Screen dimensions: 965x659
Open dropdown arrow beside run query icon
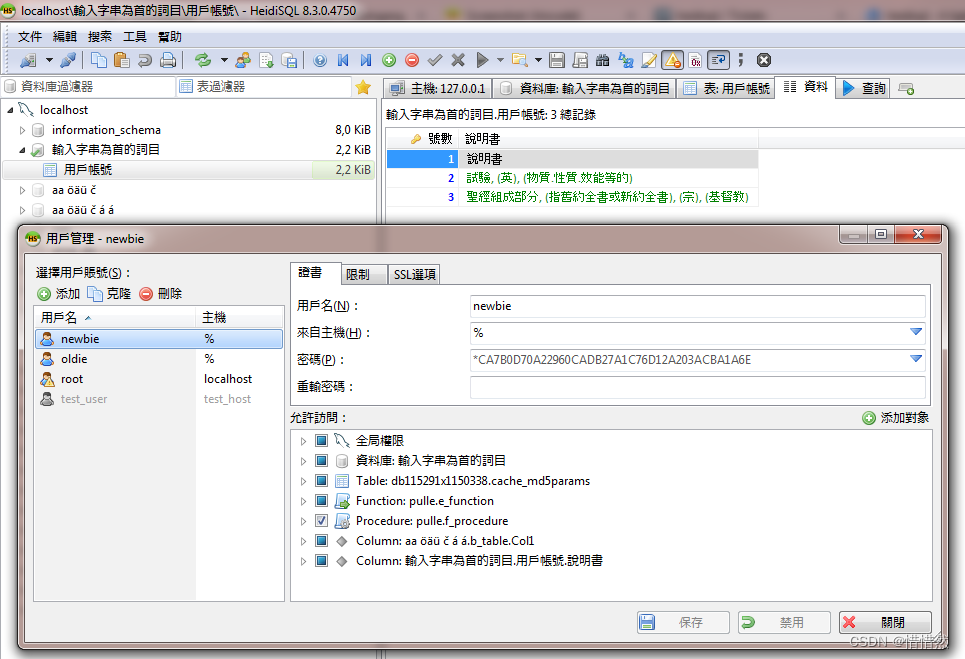pos(500,60)
